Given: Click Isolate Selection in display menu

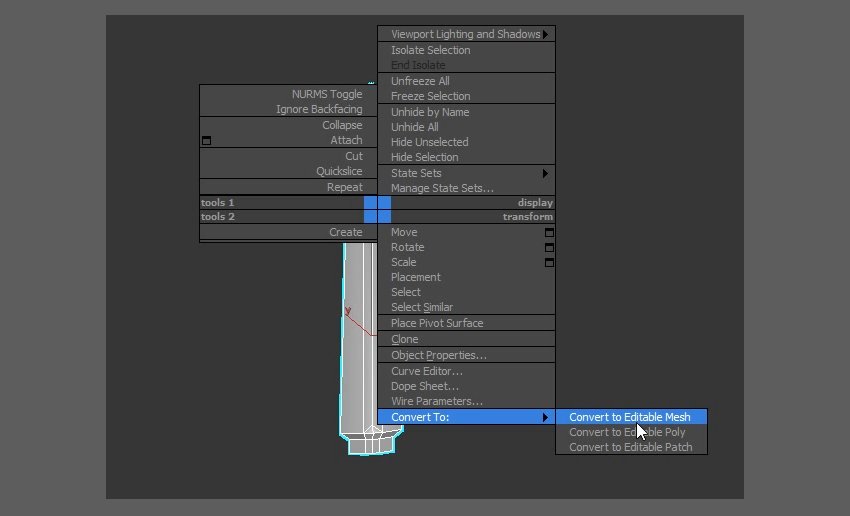Looking at the screenshot, I should (430, 50).
